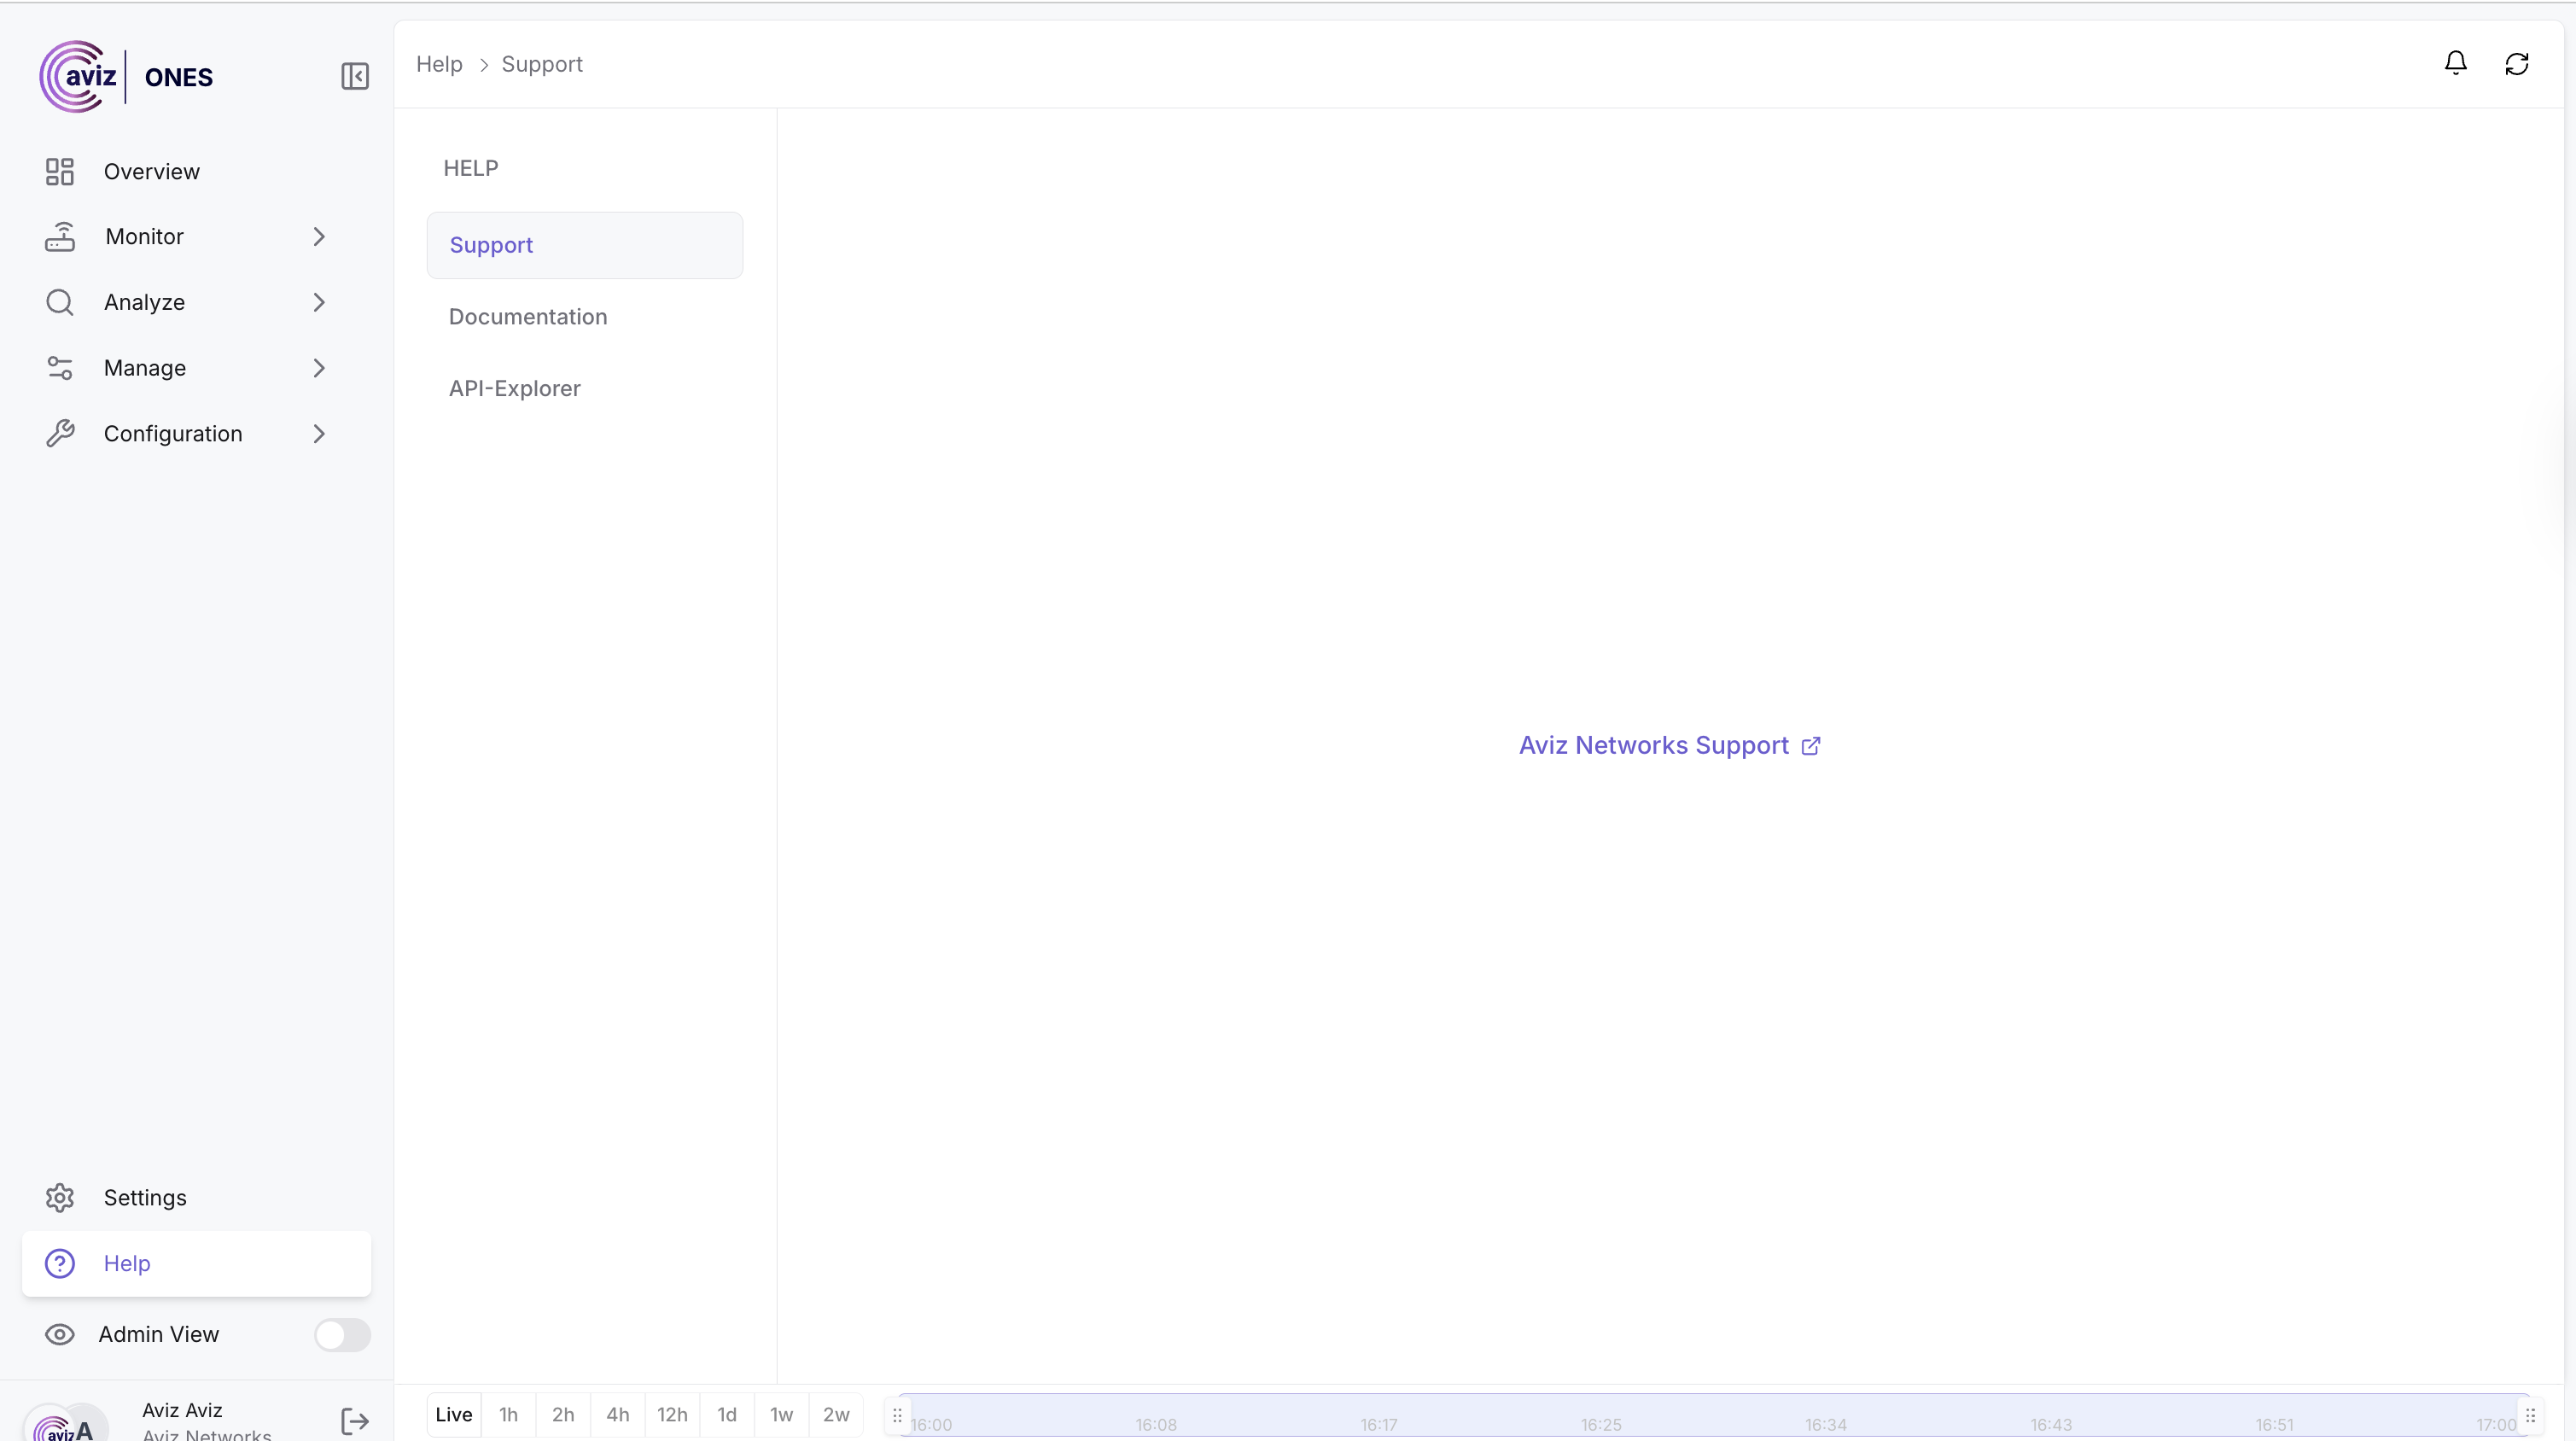Image resolution: width=2576 pixels, height=1441 pixels.
Task: Grab the left timeline range handle
Action: point(897,1415)
